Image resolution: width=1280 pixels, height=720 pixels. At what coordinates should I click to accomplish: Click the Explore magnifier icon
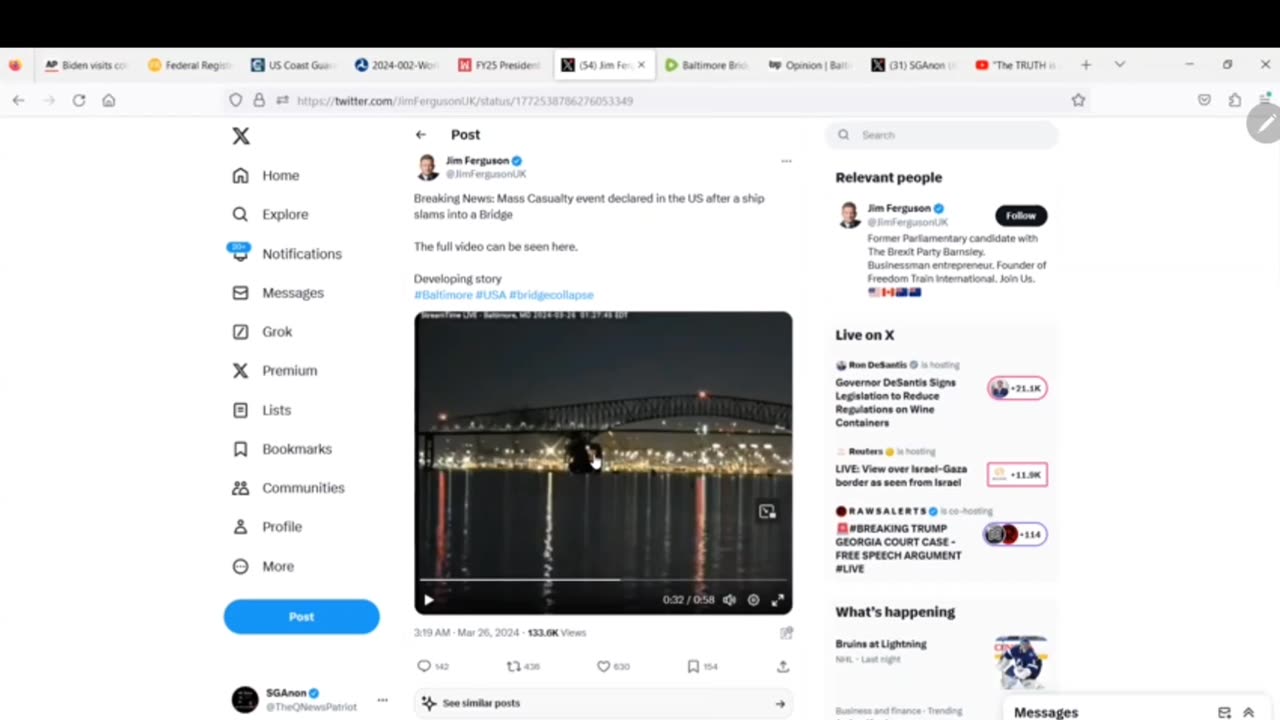click(x=240, y=214)
